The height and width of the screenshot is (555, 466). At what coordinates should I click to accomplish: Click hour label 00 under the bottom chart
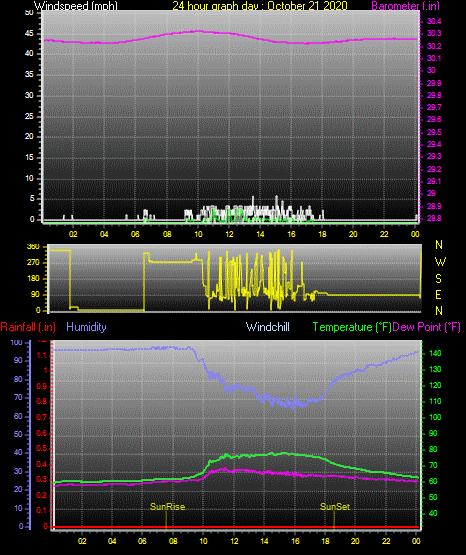(416, 541)
